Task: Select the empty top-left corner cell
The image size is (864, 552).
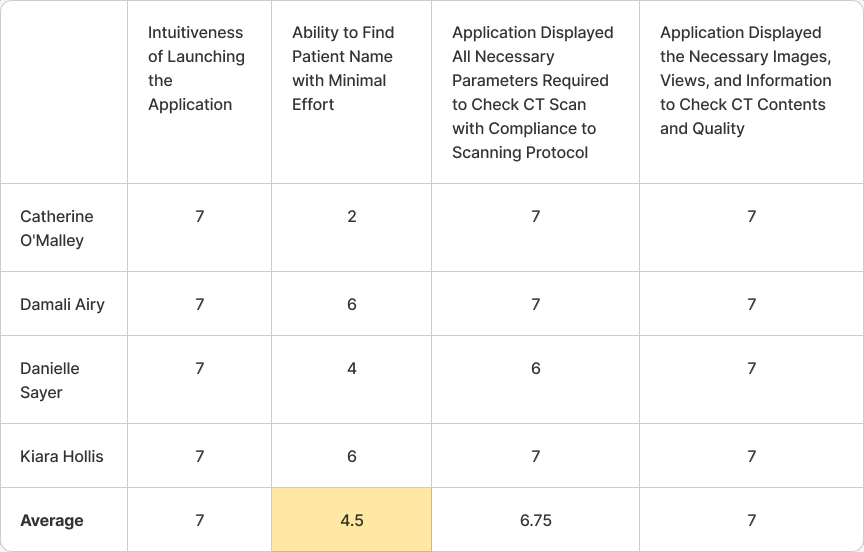Action: pyautogui.click(x=64, y=92)
